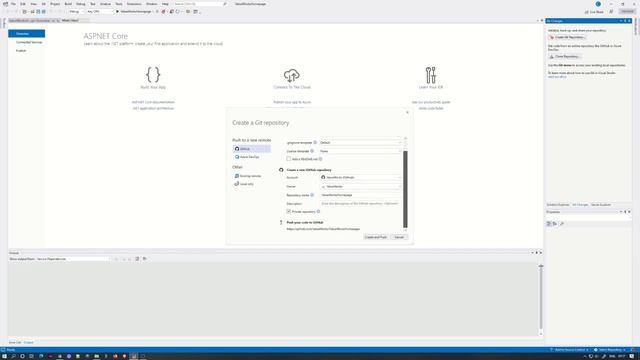640x360 pixels.
Task: Click into the repository Description field
Action: [360, 203]
